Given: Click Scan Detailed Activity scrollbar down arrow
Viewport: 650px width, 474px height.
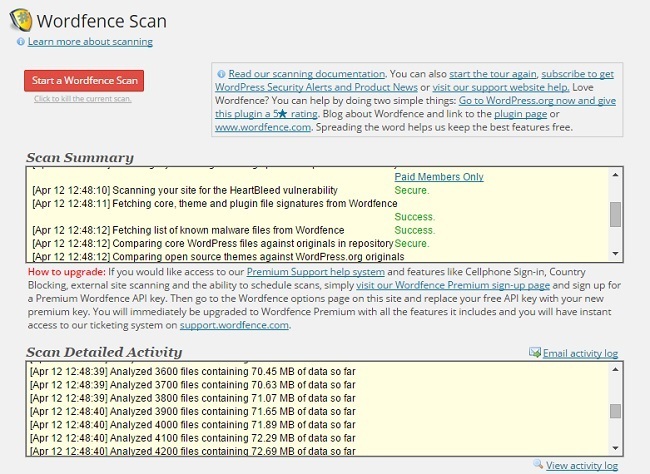Looking at the screenshot, I should 616,448.
